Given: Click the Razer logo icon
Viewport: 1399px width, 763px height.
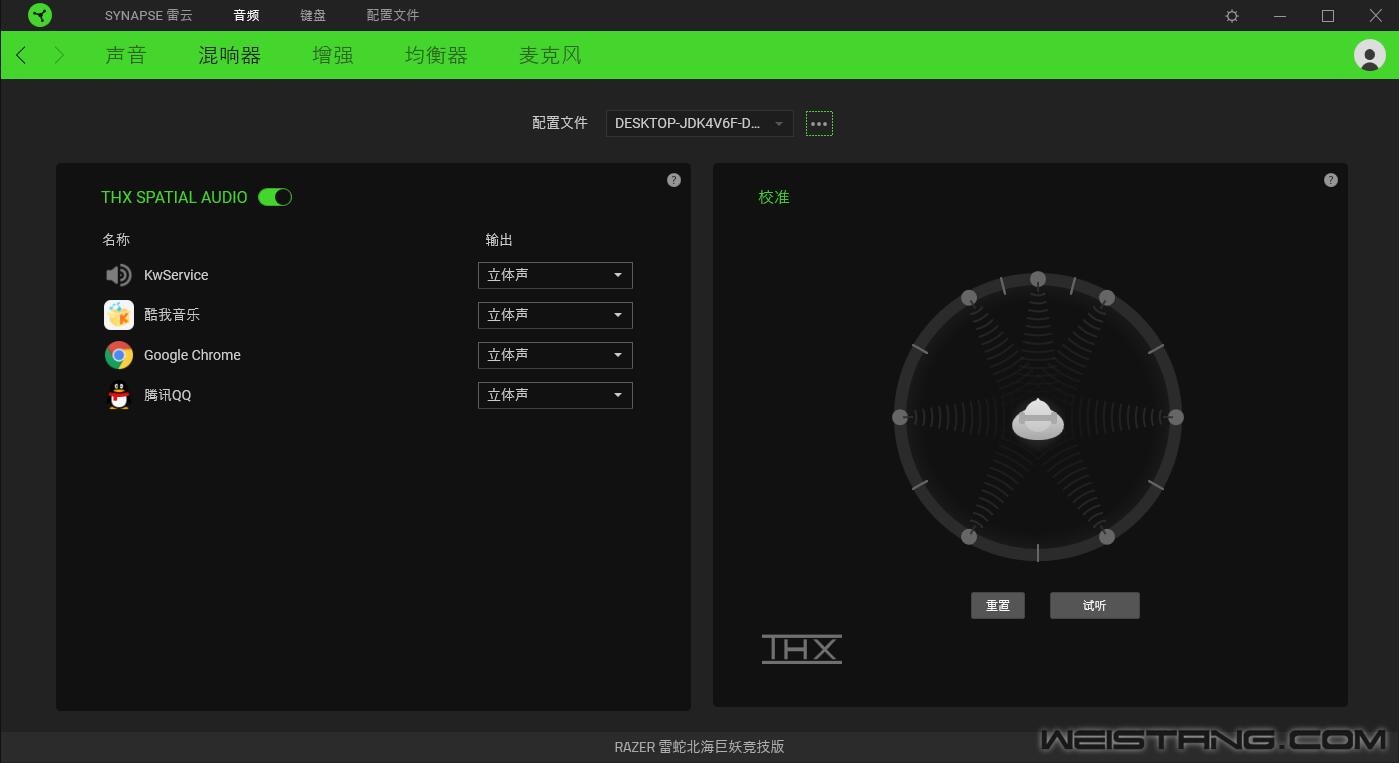Looking at the screenshot, I should coord(40,15).
